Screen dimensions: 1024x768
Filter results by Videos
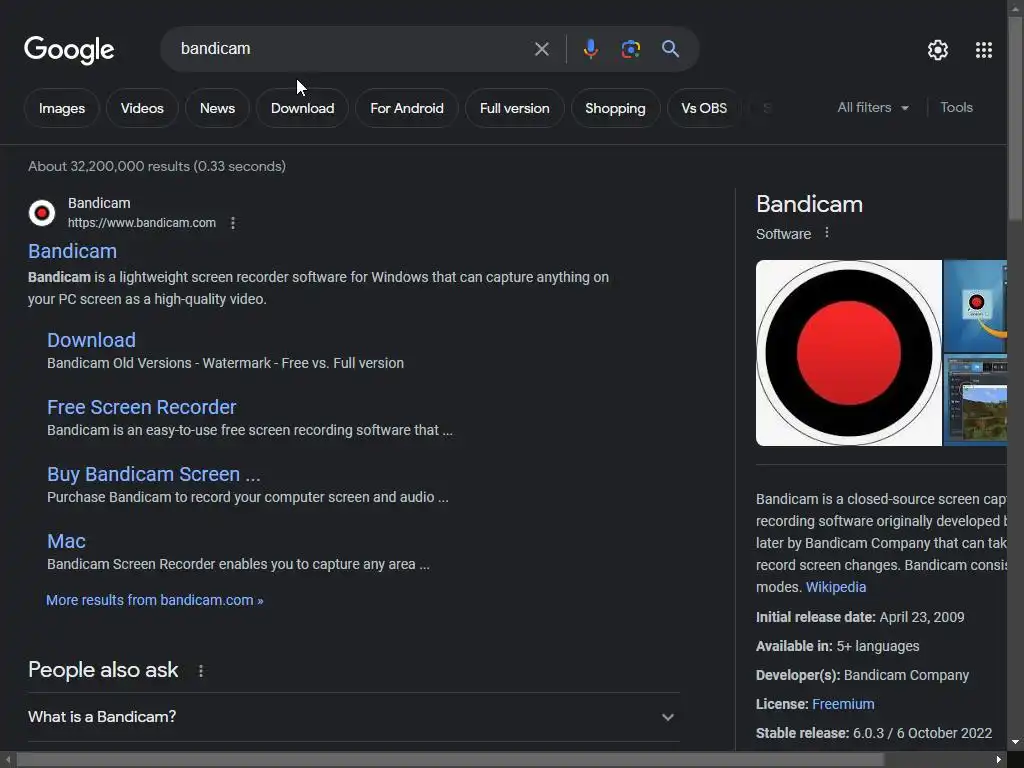click(142, 108)
